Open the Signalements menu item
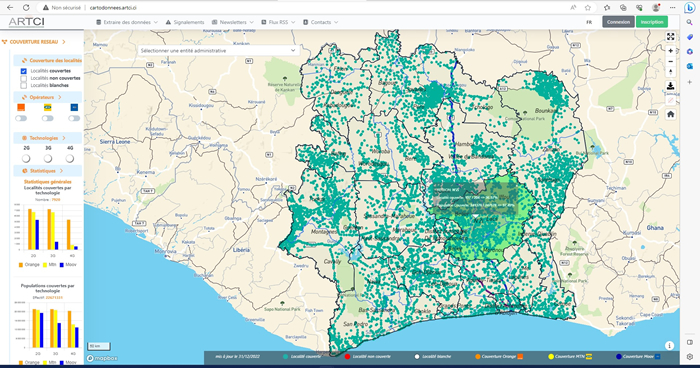Viewport: 700px width, 368px height. click(185, 22)
